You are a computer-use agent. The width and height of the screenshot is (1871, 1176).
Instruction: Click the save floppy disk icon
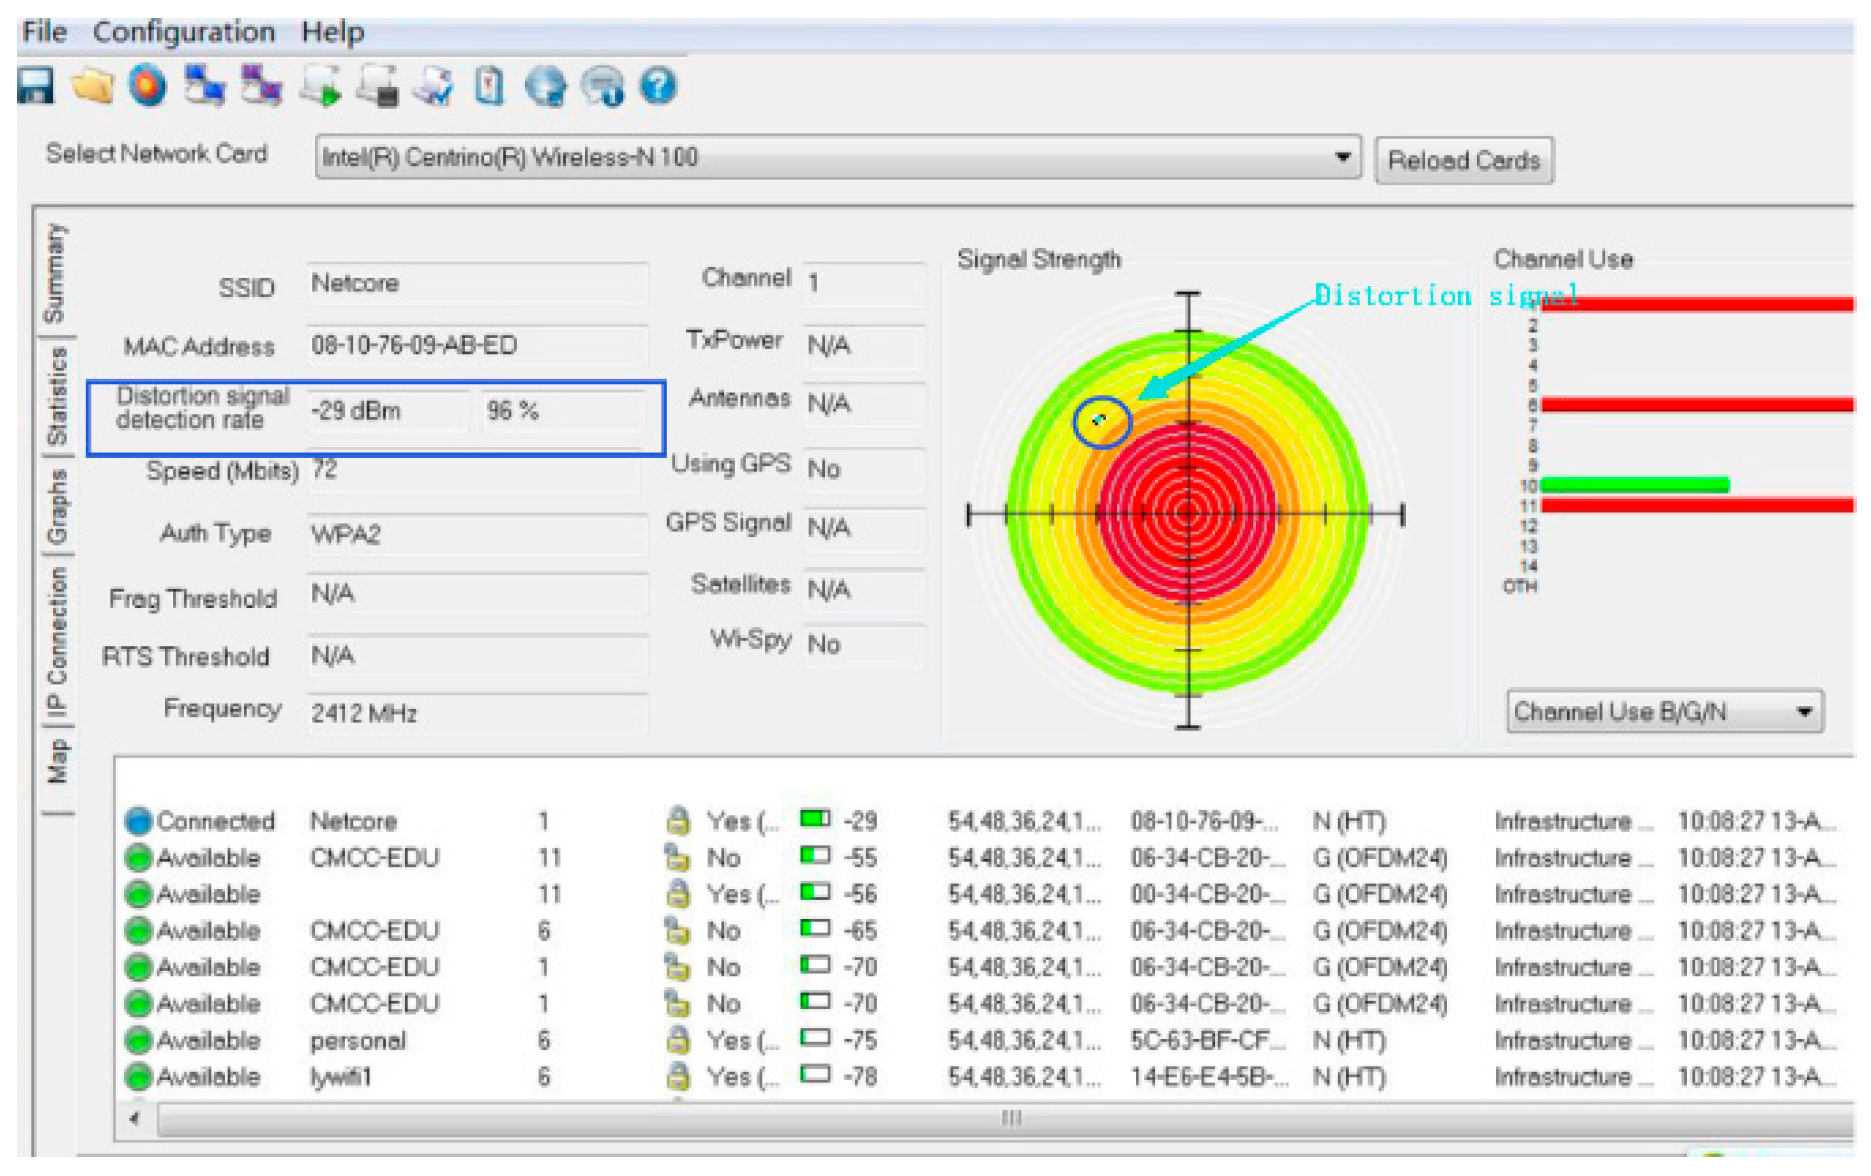click(x=36, y=86)
